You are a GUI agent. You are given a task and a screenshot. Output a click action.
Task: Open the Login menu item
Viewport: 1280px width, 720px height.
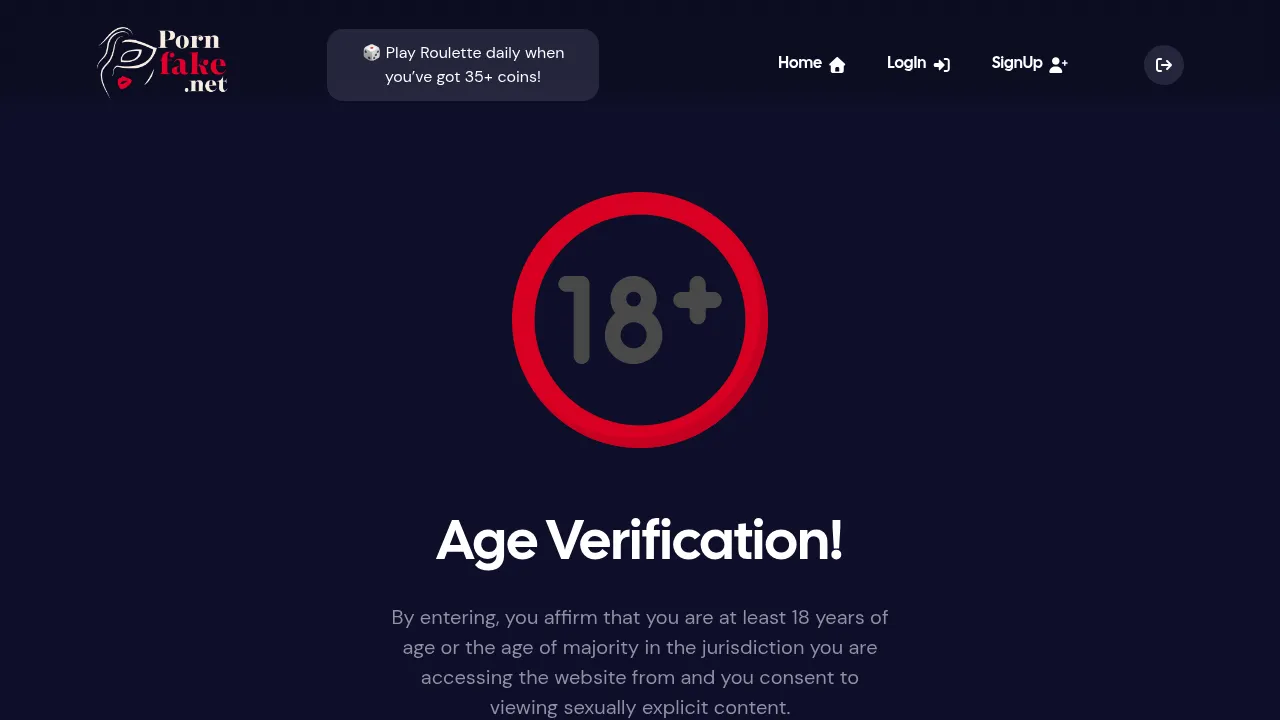click(906, 63)
